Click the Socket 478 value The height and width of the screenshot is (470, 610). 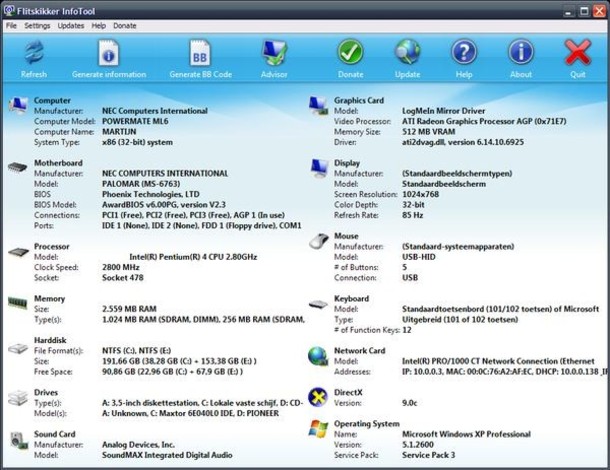(123, 278)
